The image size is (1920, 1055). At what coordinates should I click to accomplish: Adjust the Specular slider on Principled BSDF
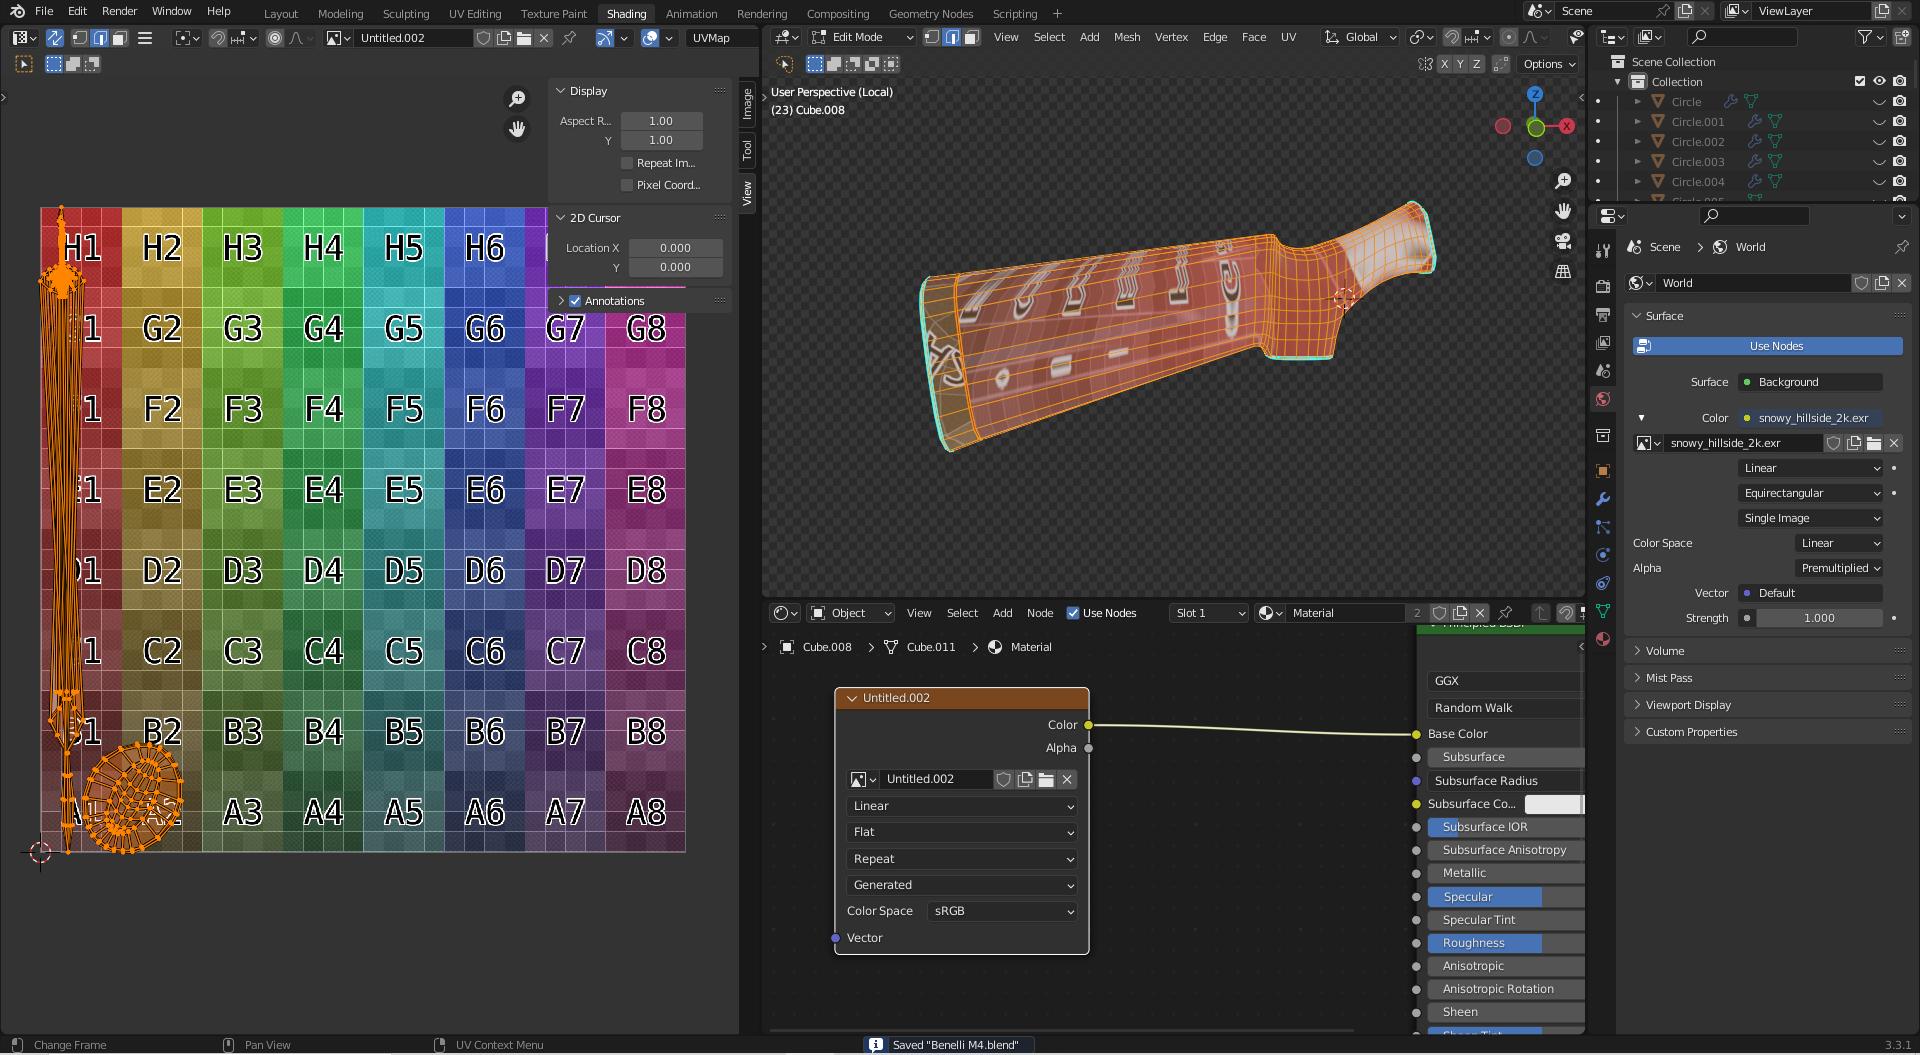point(1505,897)
